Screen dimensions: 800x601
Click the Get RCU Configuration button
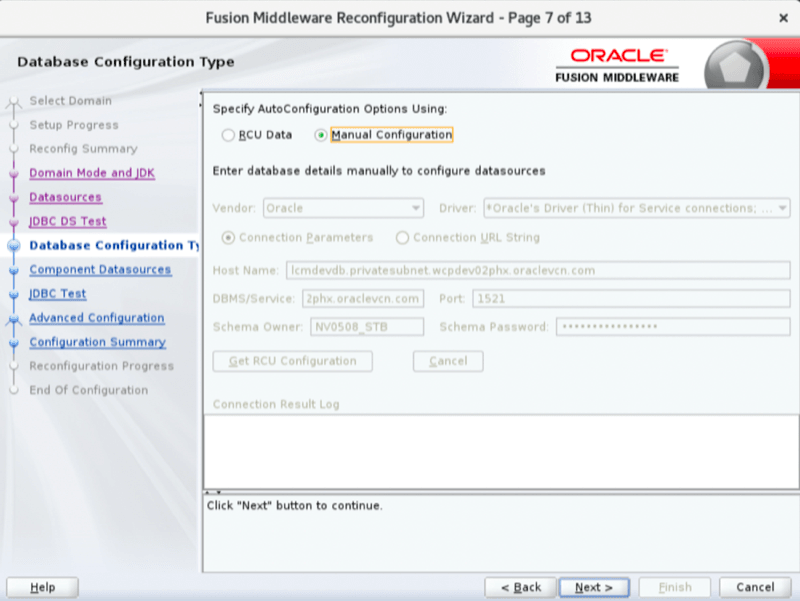point(292,361)
